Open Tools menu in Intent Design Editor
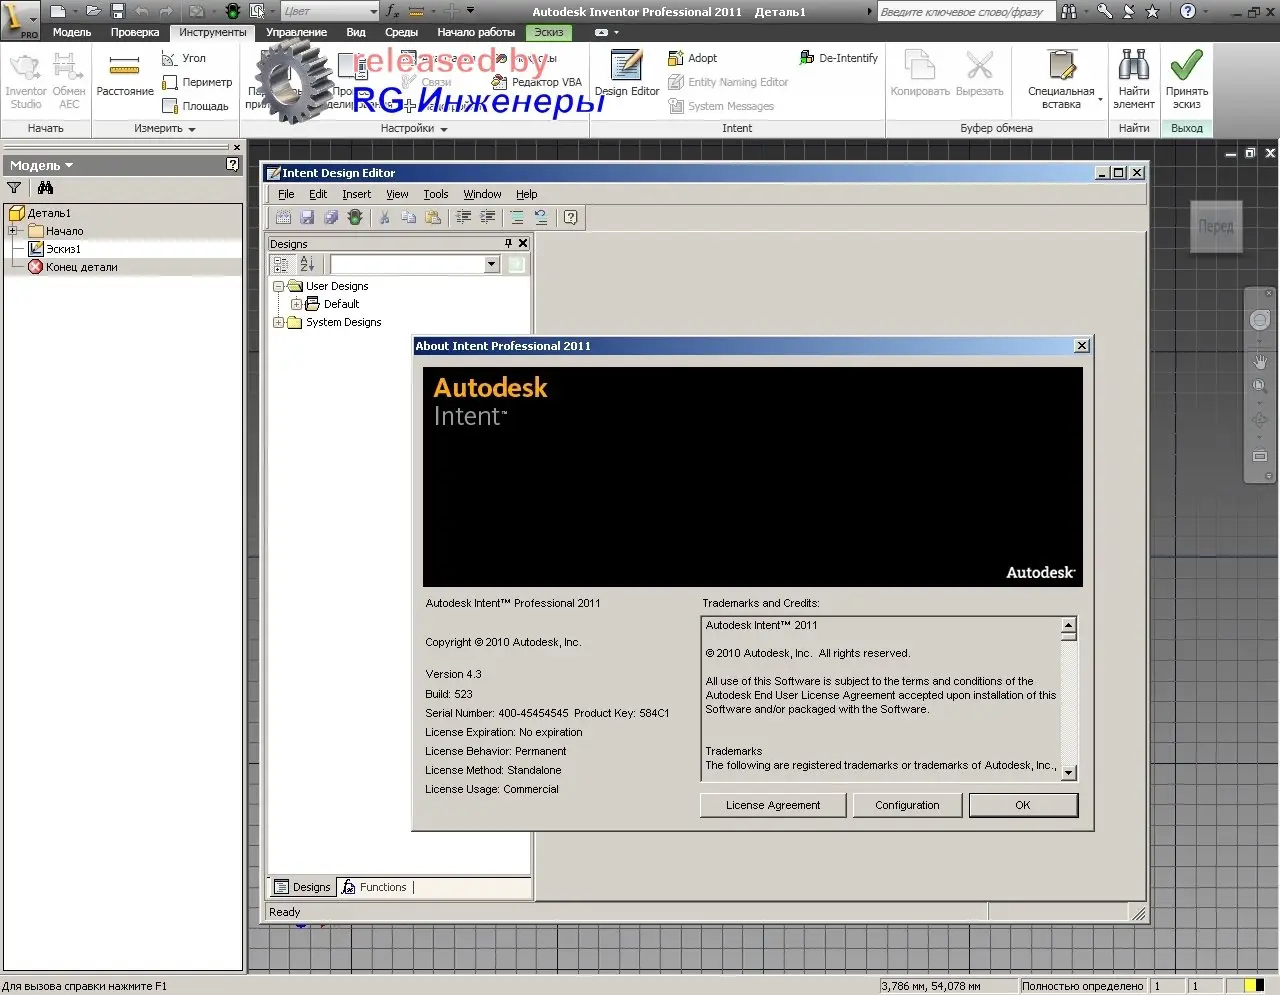This screenshot has height=995, width=1280. (436, 194)
